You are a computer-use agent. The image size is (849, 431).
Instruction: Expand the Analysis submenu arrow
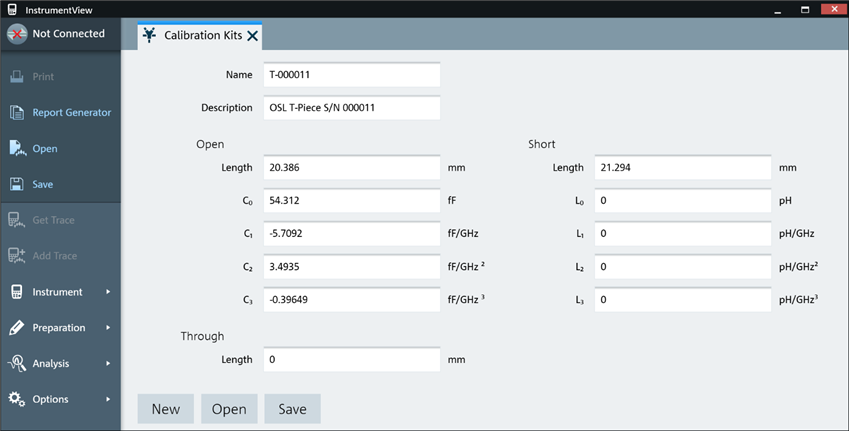coord(108,363)
